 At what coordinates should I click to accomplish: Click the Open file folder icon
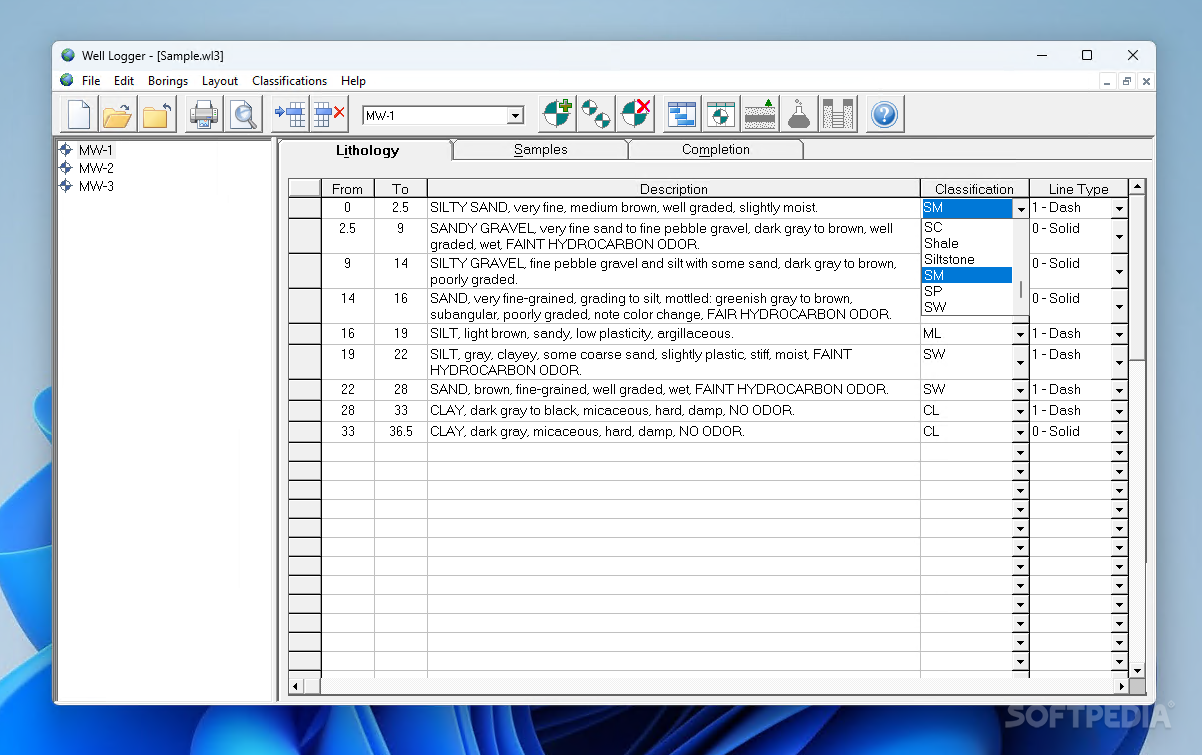(x=117, y=114)
